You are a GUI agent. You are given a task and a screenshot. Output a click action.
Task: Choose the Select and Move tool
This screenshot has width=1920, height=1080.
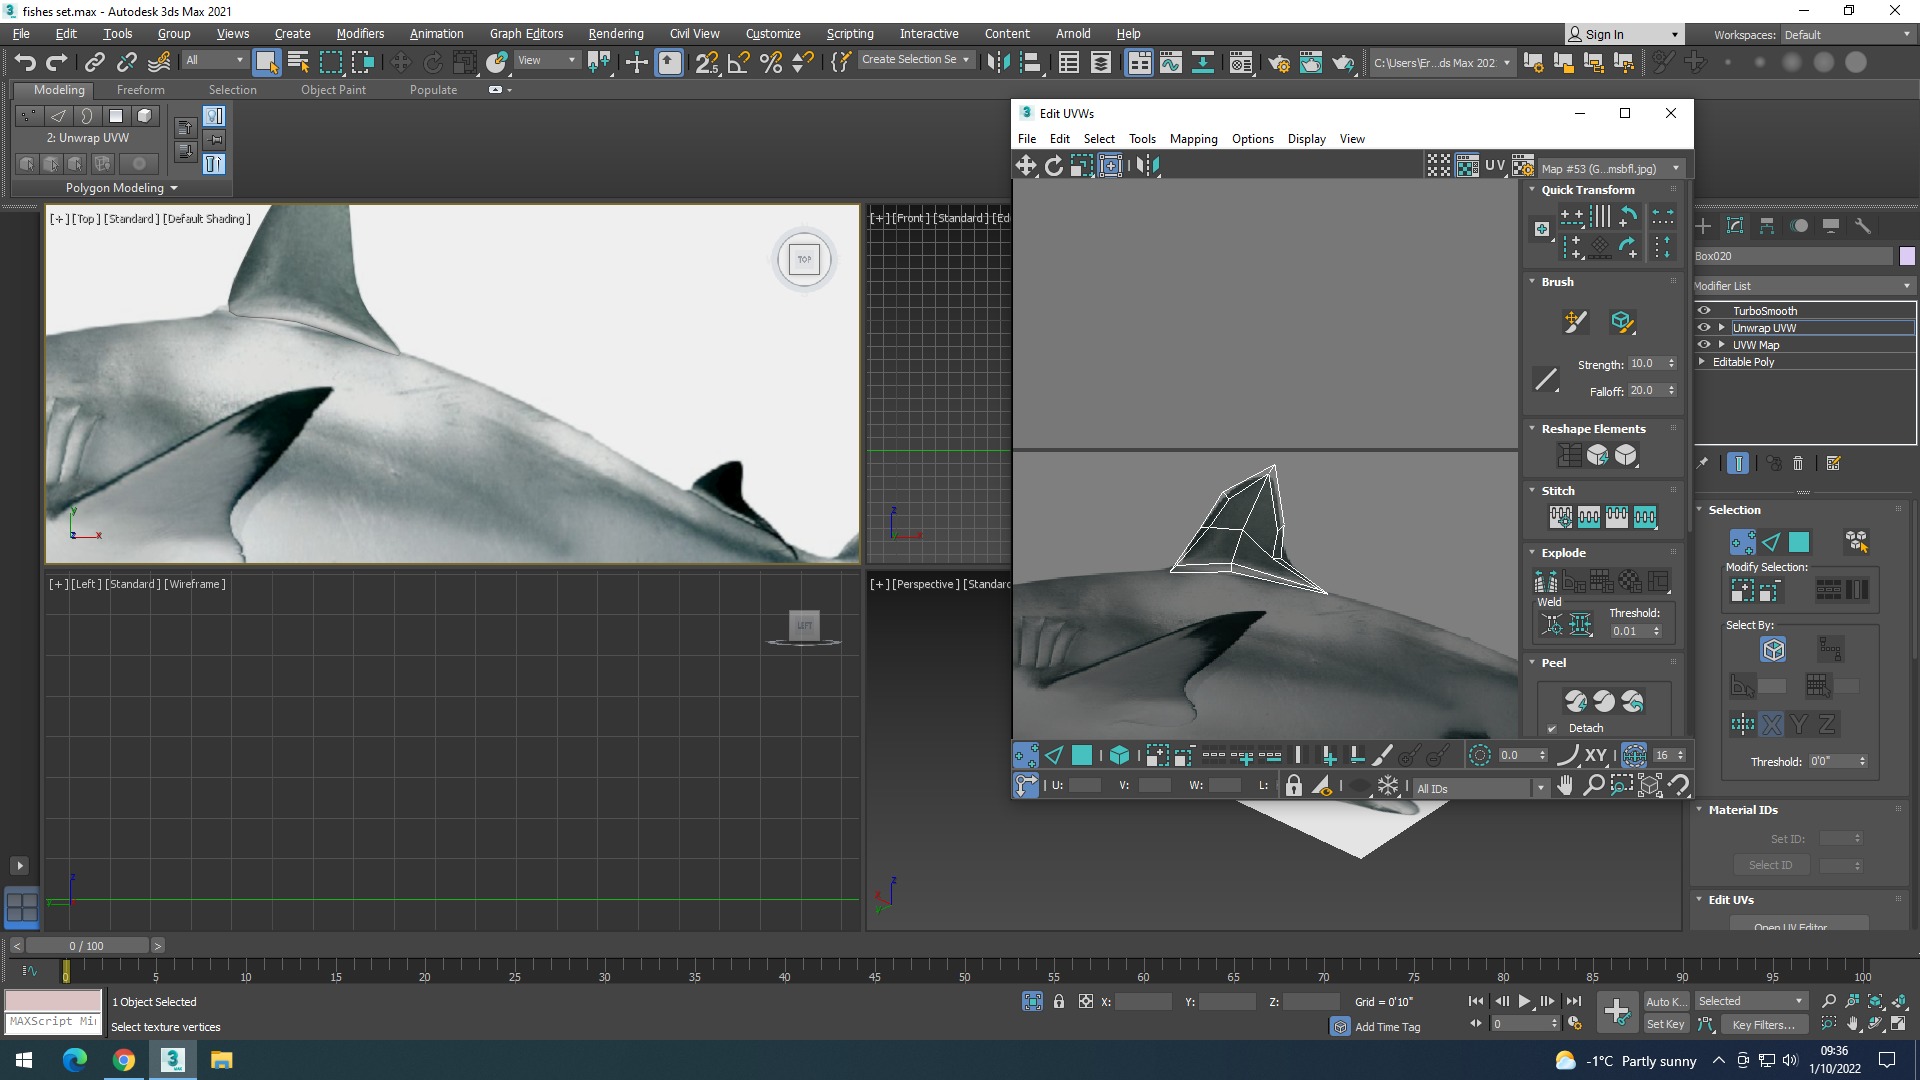click(x=401, y=62)
